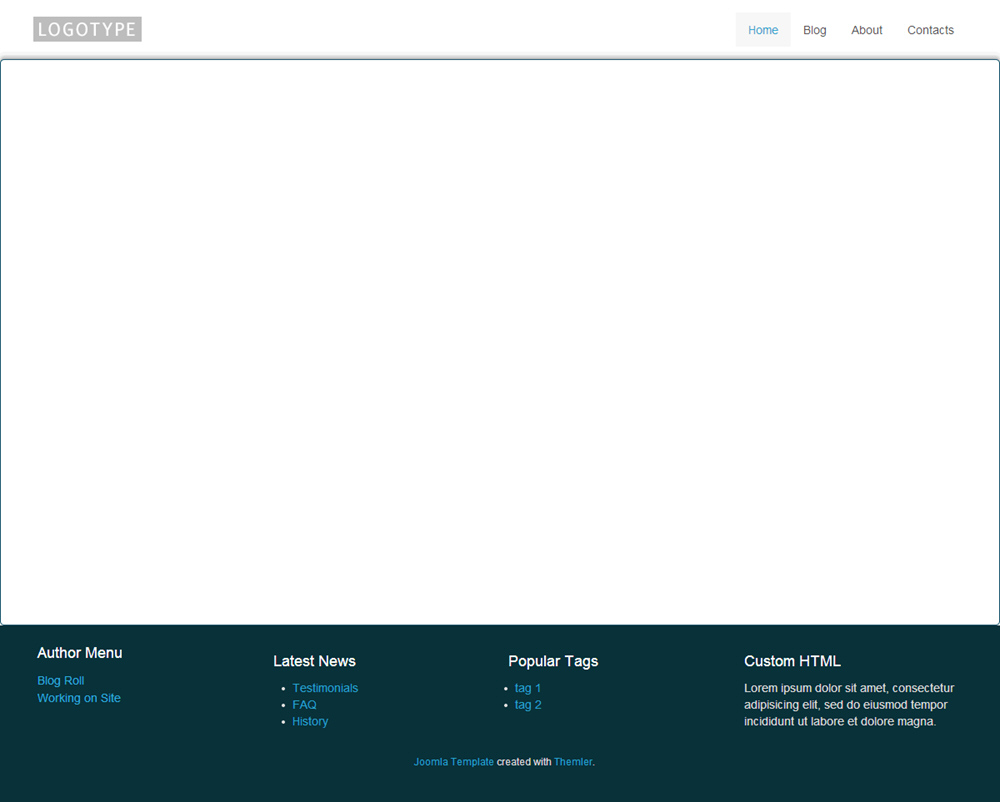Open the Testimonials news link
Image resolution: width=1000 pixels, height=802 pixels.
tap(325, 688)
